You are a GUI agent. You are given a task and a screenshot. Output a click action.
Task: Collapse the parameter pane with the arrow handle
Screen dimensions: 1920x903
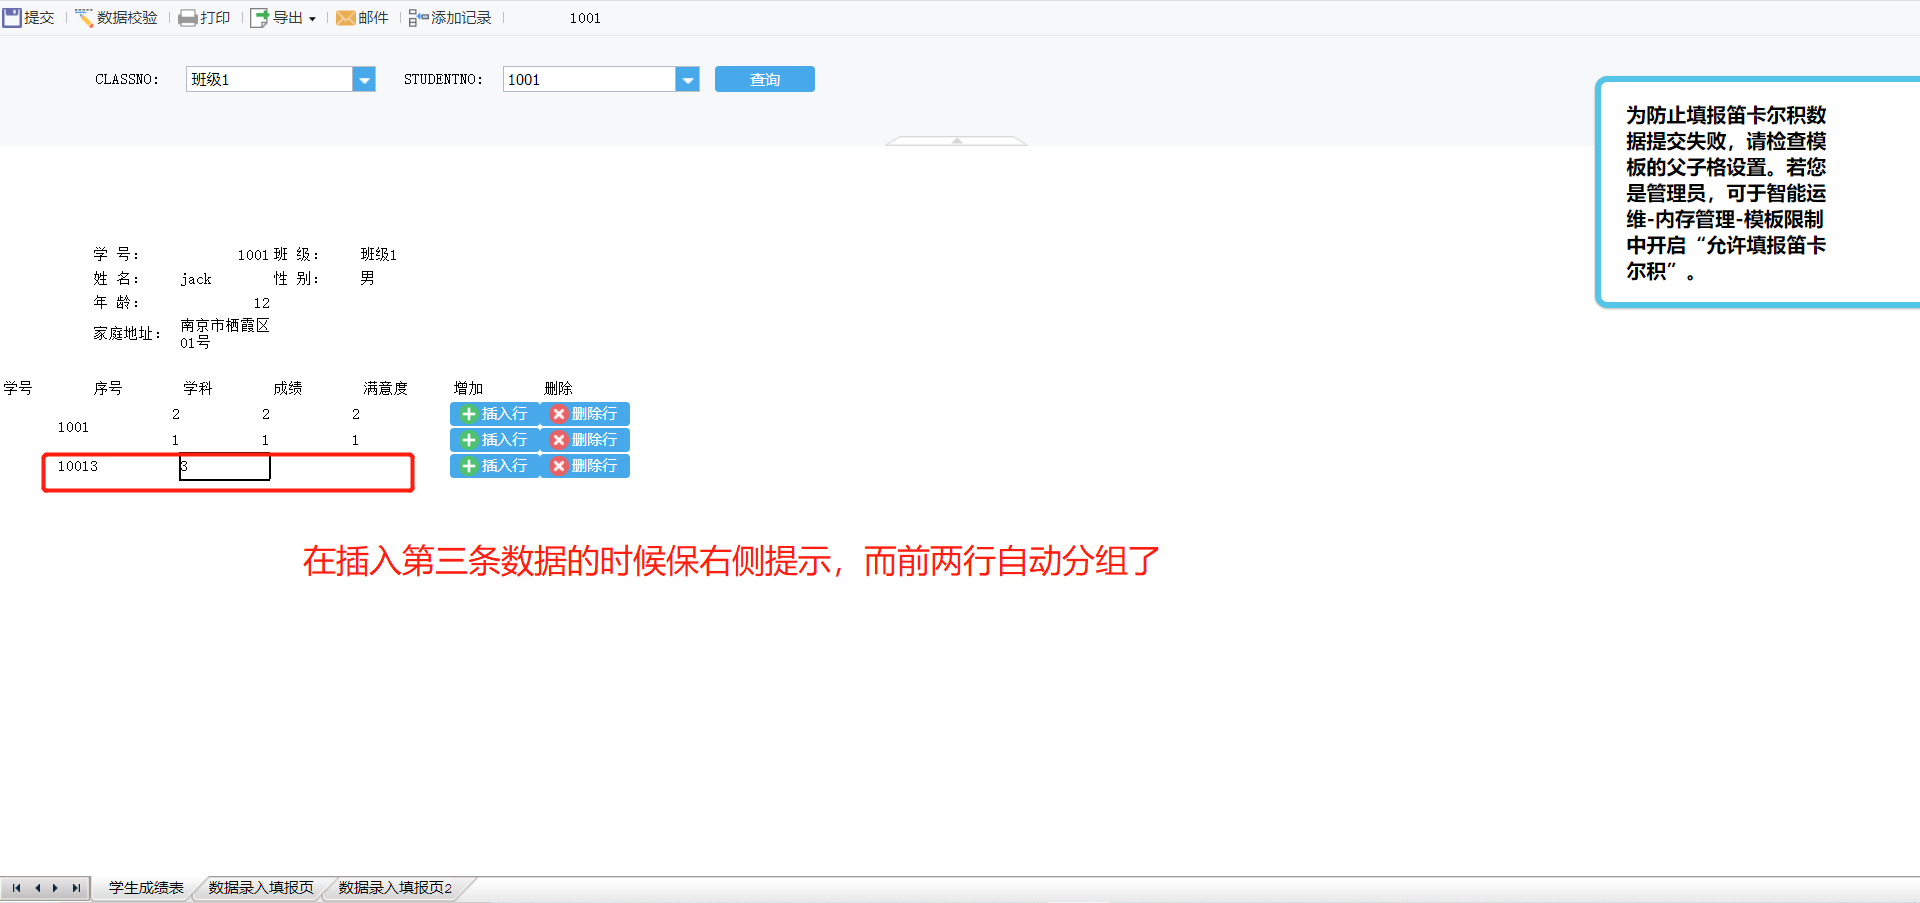957,141
